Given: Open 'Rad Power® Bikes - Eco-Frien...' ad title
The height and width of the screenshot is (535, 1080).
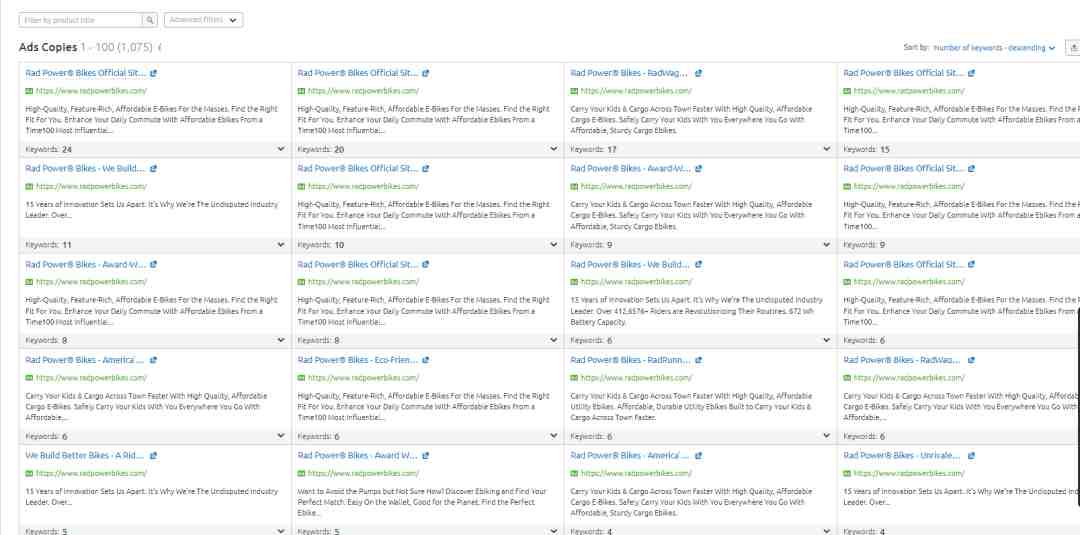Looking at the screenshot, I should pos(357,360).
